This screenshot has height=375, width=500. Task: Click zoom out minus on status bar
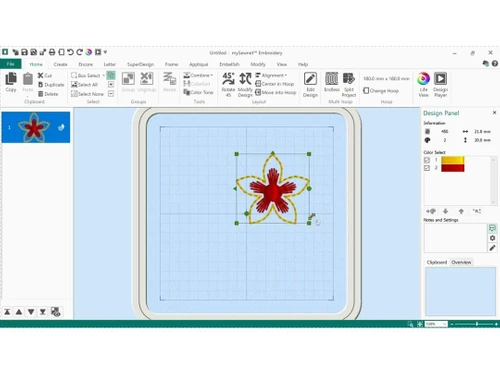pyautogui.click(x=452, y=324)
